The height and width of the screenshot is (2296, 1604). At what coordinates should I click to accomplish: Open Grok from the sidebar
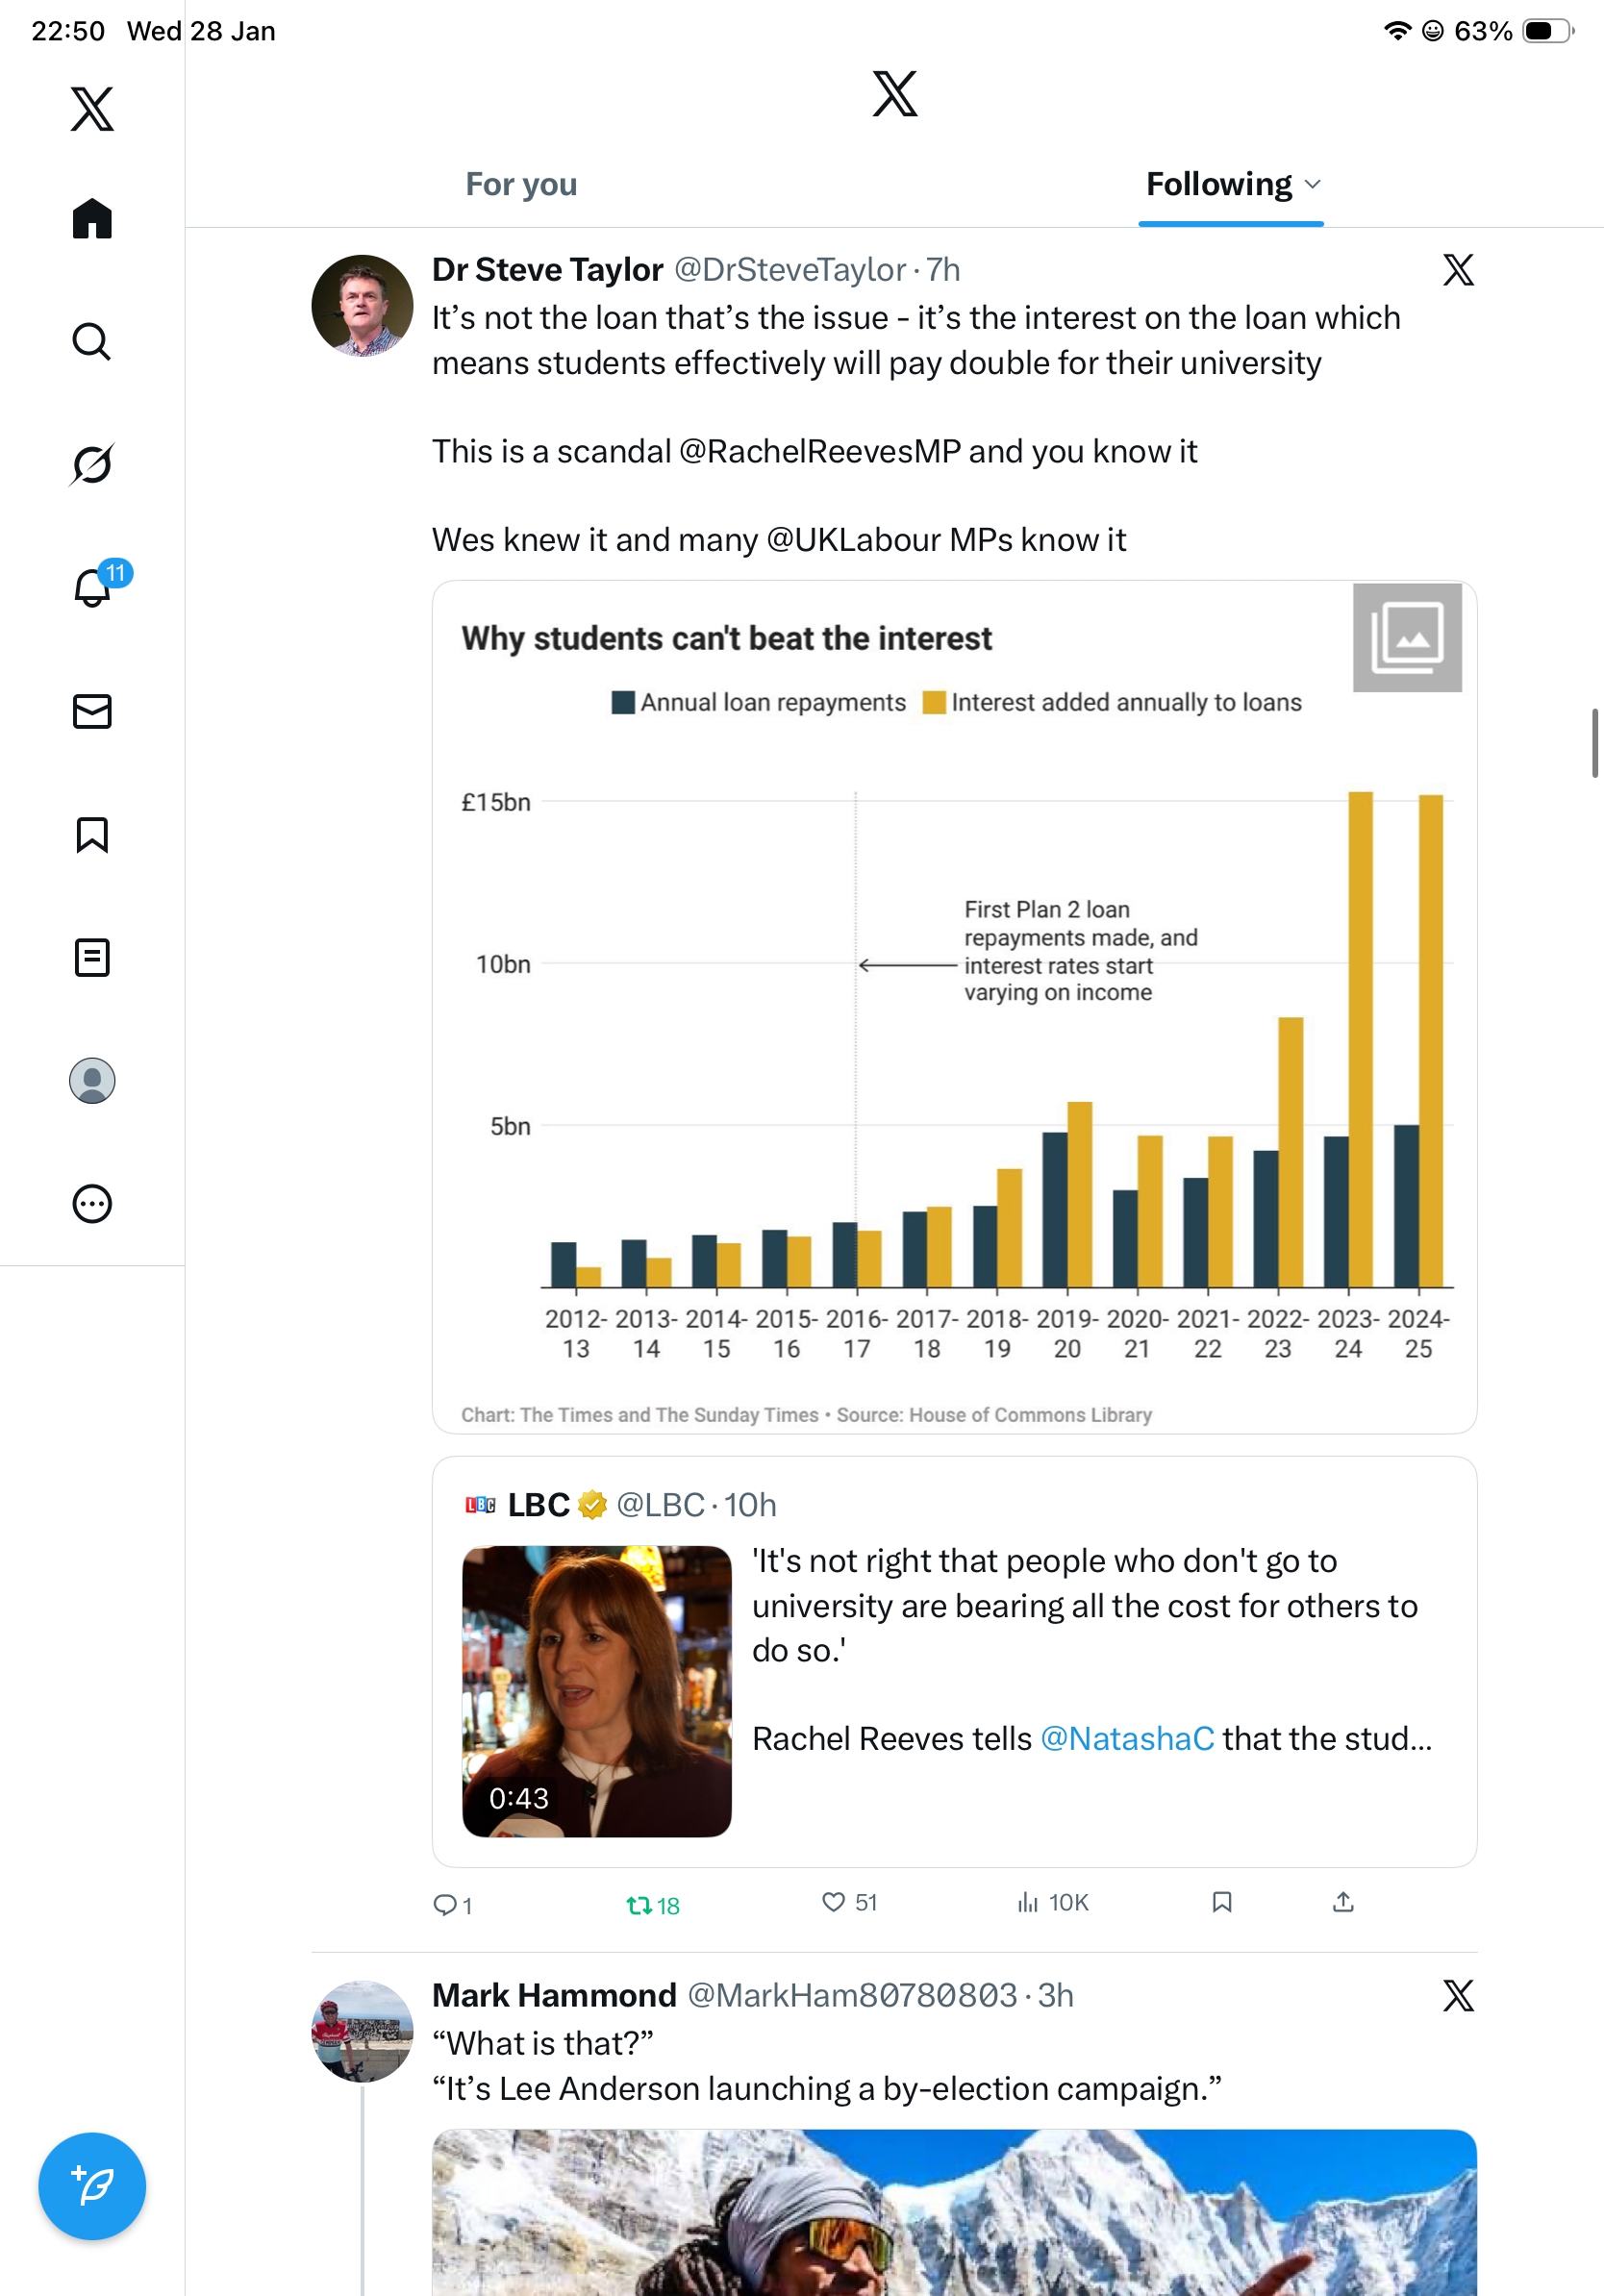pos(92,464)
